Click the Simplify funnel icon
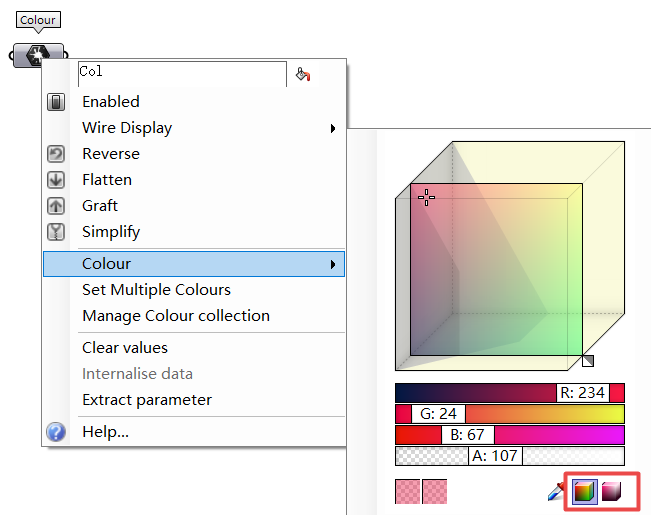Viewport: 651px width, 515px height. point(56,232)
